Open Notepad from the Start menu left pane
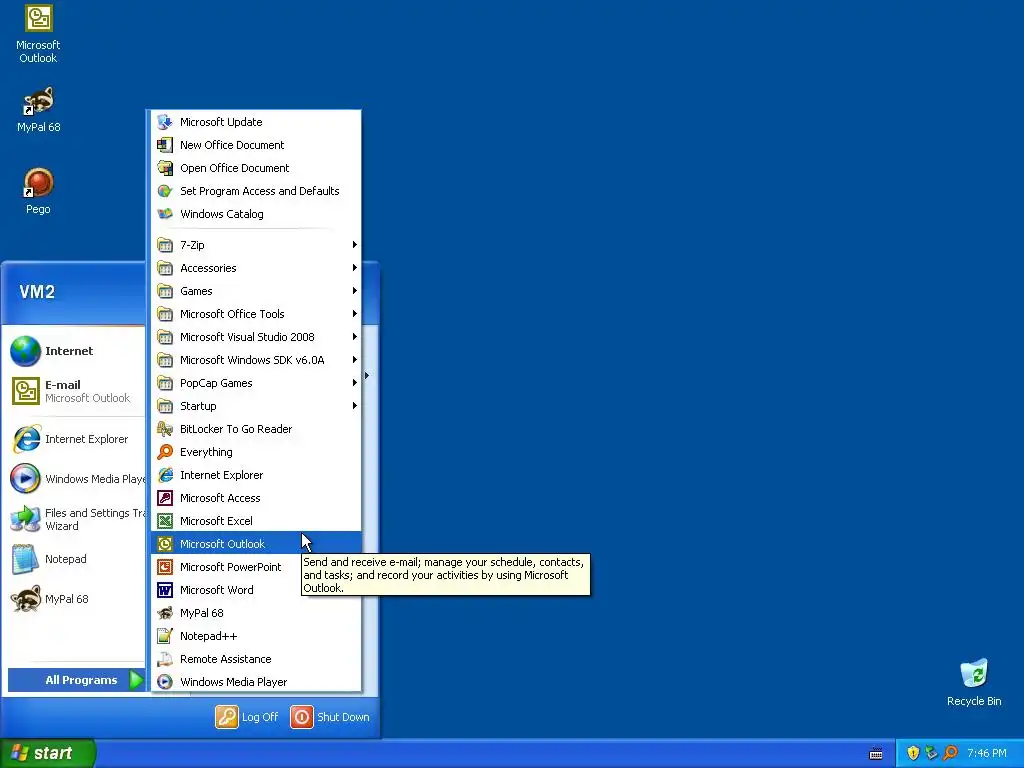 pyautogui.click(x=76, y=559)
